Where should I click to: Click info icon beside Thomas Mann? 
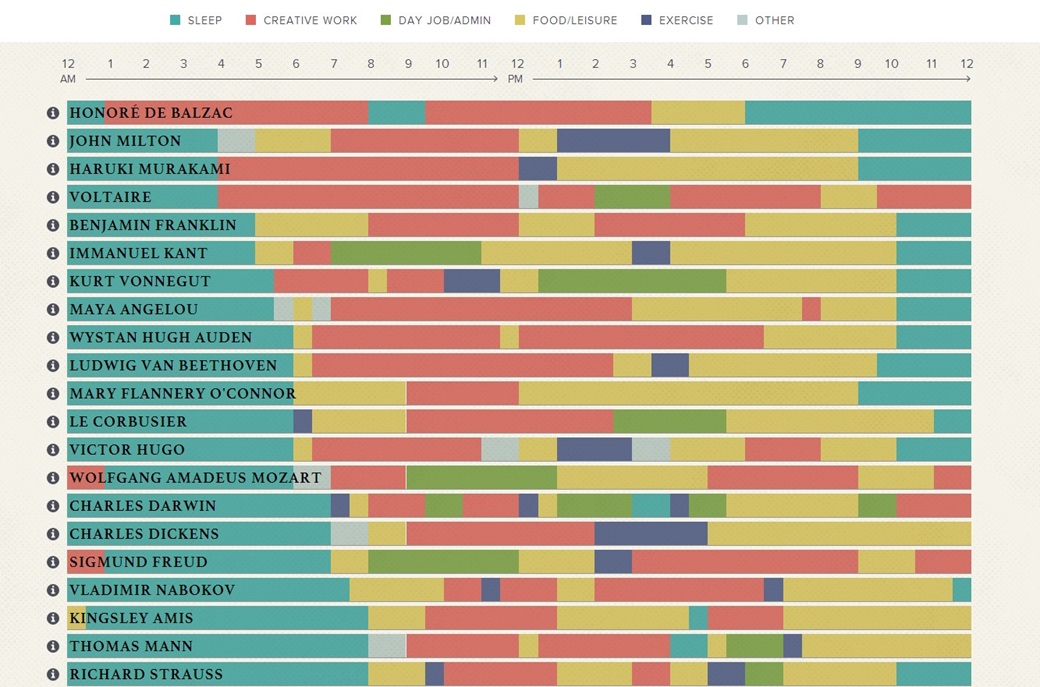coord(53,646)
